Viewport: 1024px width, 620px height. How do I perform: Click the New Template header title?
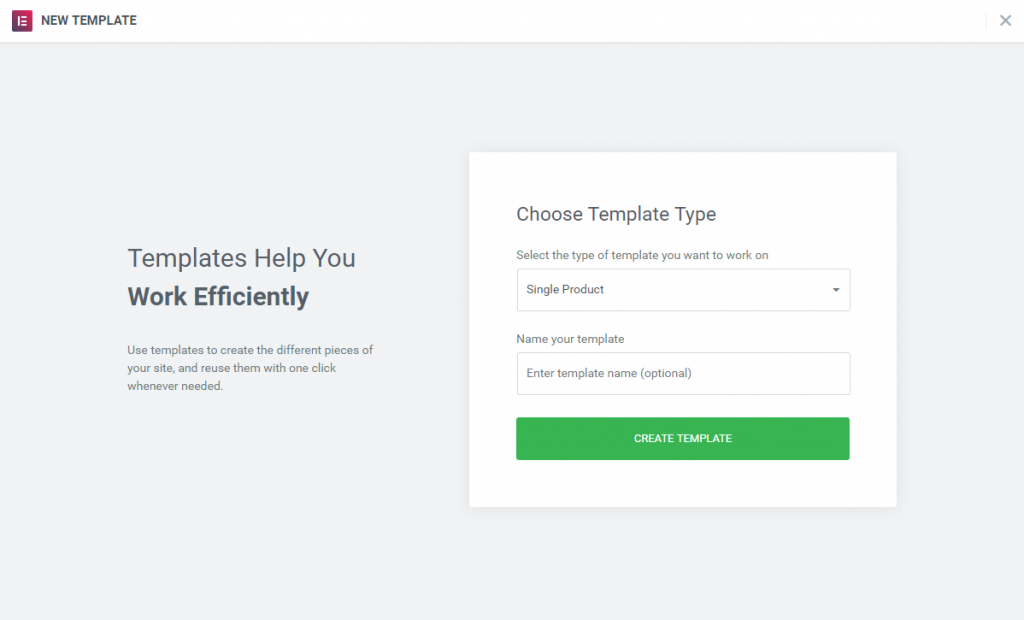(89, 20)
